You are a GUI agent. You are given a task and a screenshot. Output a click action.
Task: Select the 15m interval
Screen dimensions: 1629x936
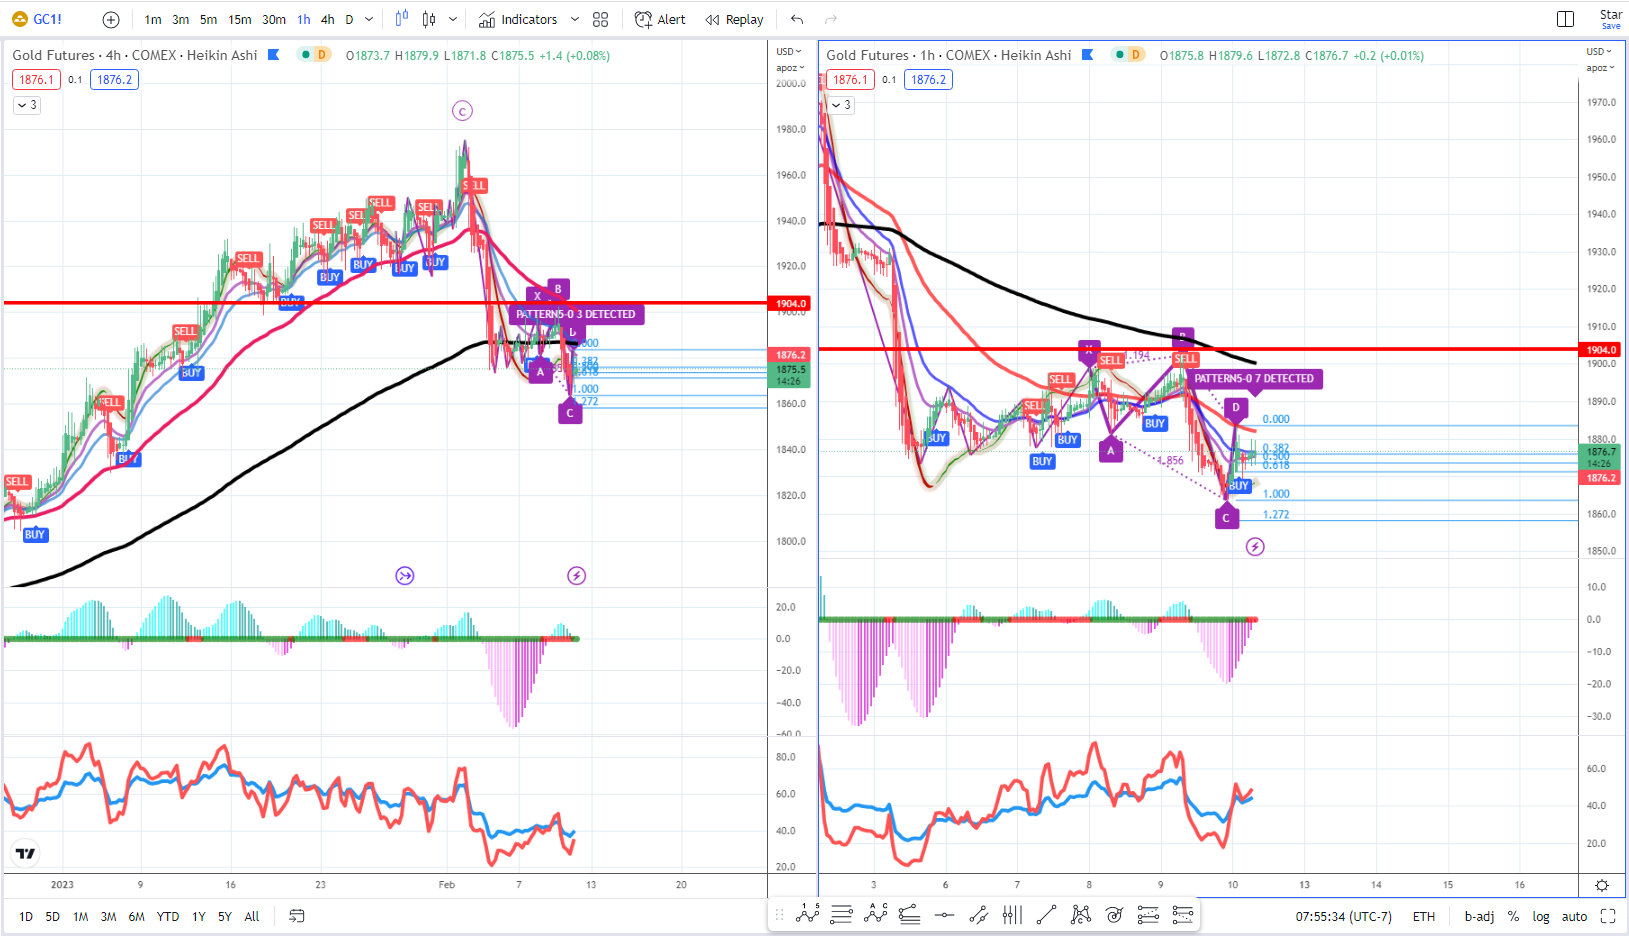[x=240, y=19]
